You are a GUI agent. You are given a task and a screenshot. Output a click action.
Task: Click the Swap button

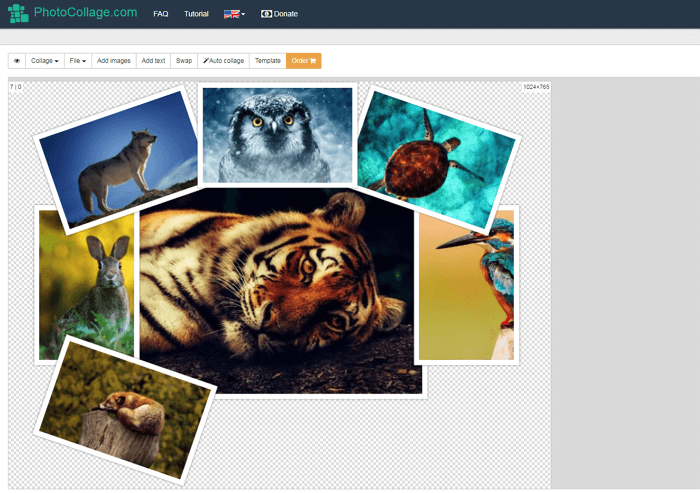[184, 61]
